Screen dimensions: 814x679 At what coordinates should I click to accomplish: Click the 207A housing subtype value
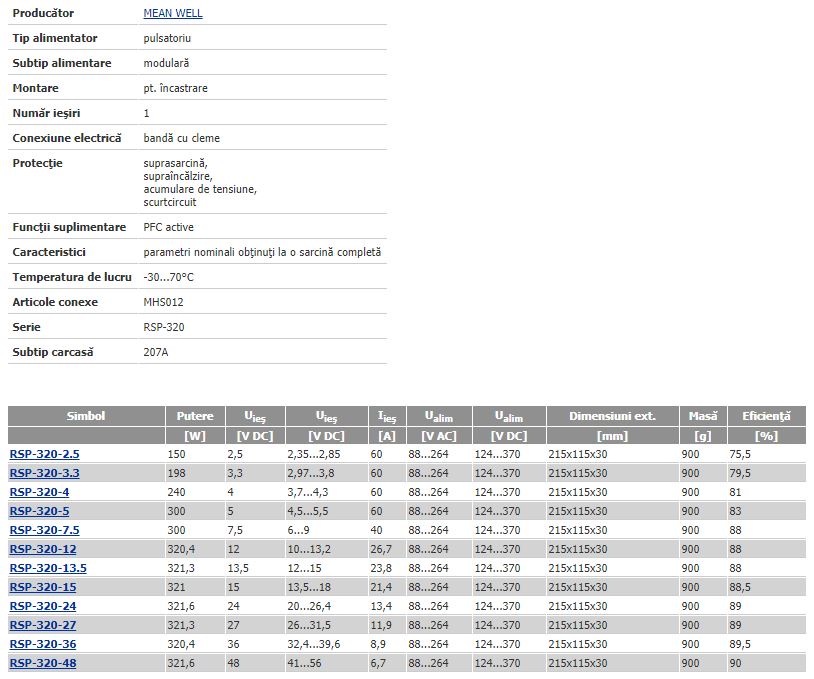(x=156, y=352)
